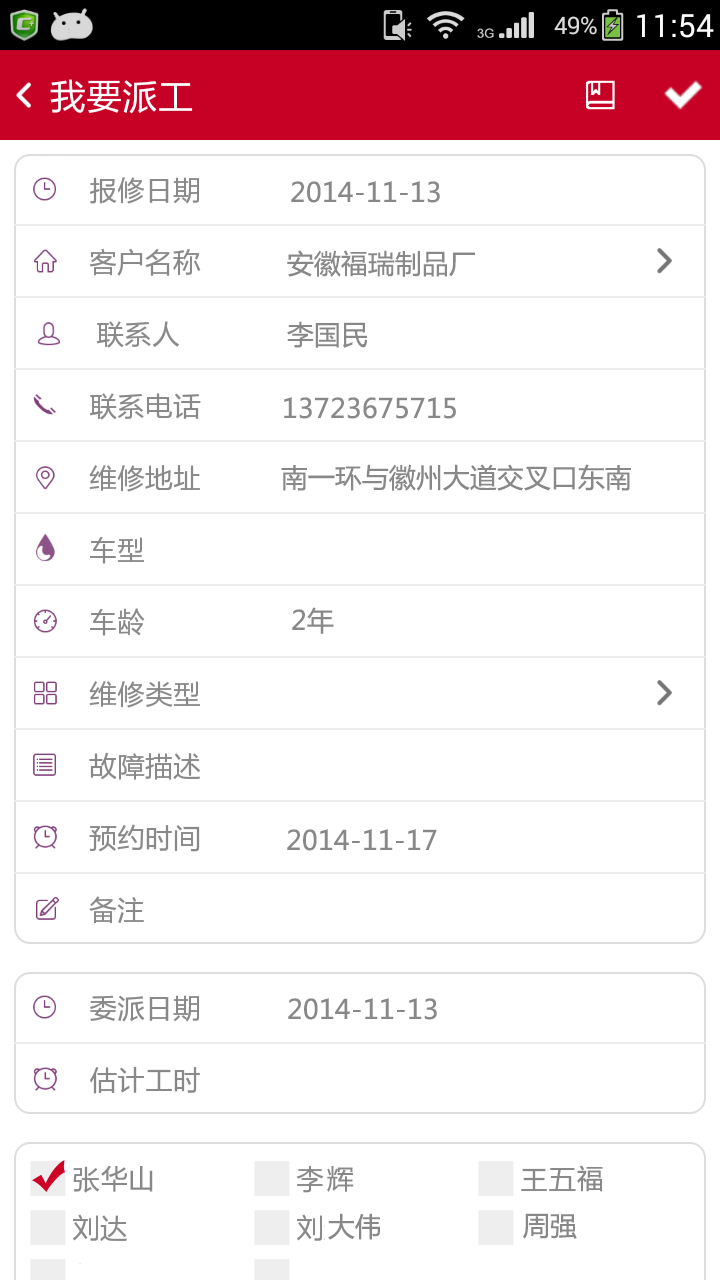720x1280 pixels.
Task: Tap the location pin icon
Action: click(45, 478)
